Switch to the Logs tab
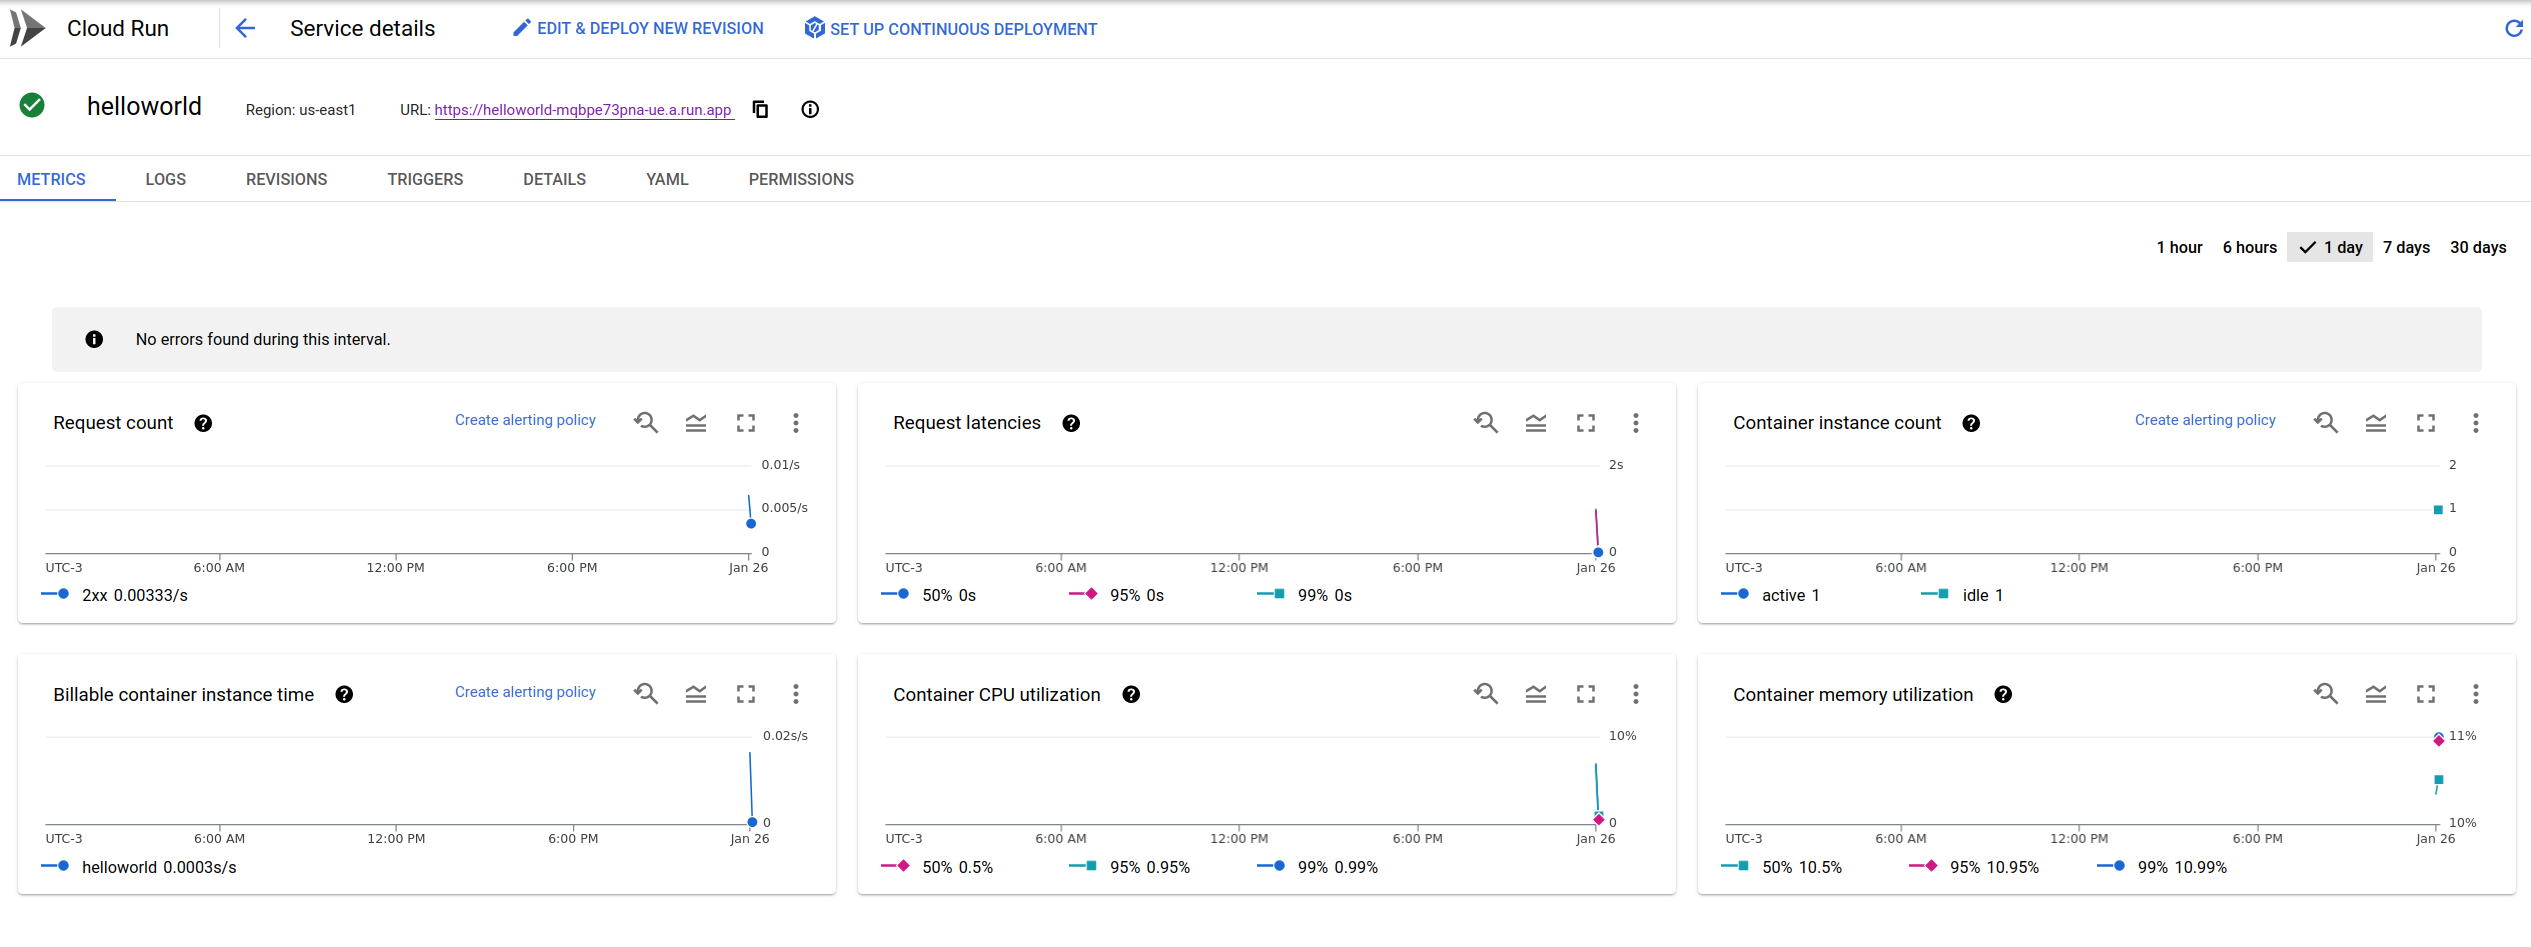Screen dimensions: 2531x947 165,179
